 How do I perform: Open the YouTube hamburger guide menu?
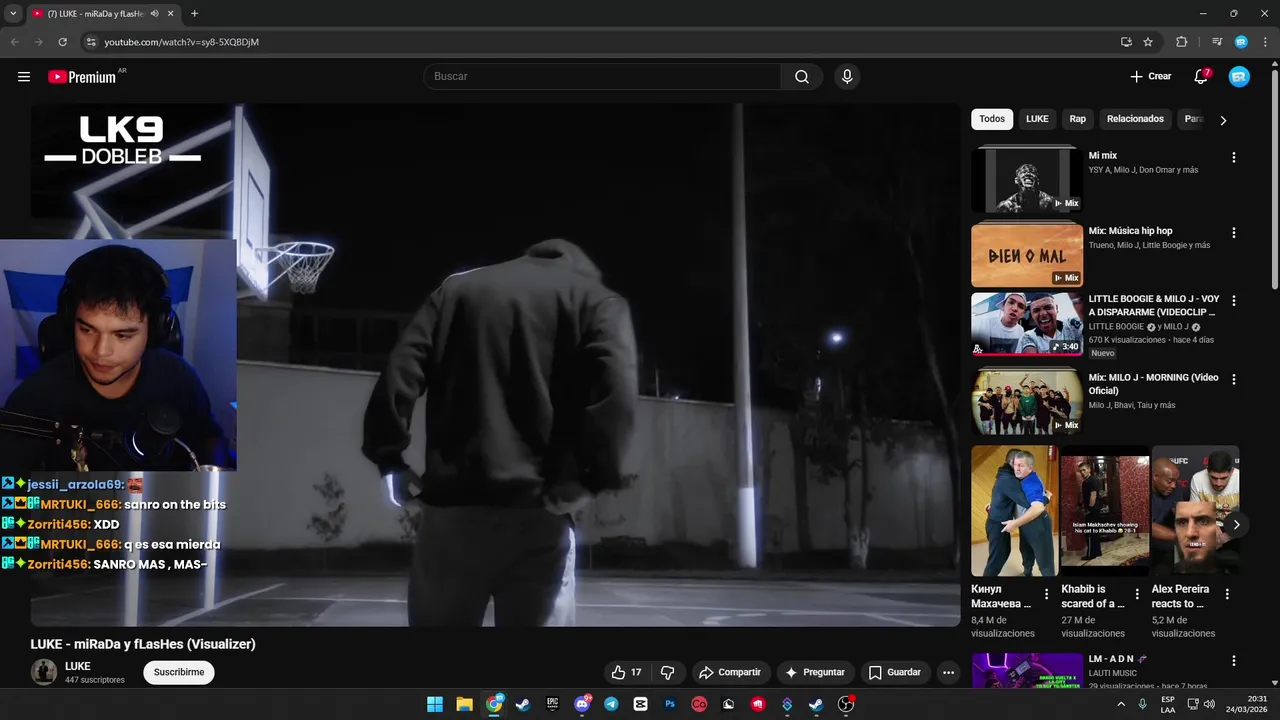[x=24, y=77]
